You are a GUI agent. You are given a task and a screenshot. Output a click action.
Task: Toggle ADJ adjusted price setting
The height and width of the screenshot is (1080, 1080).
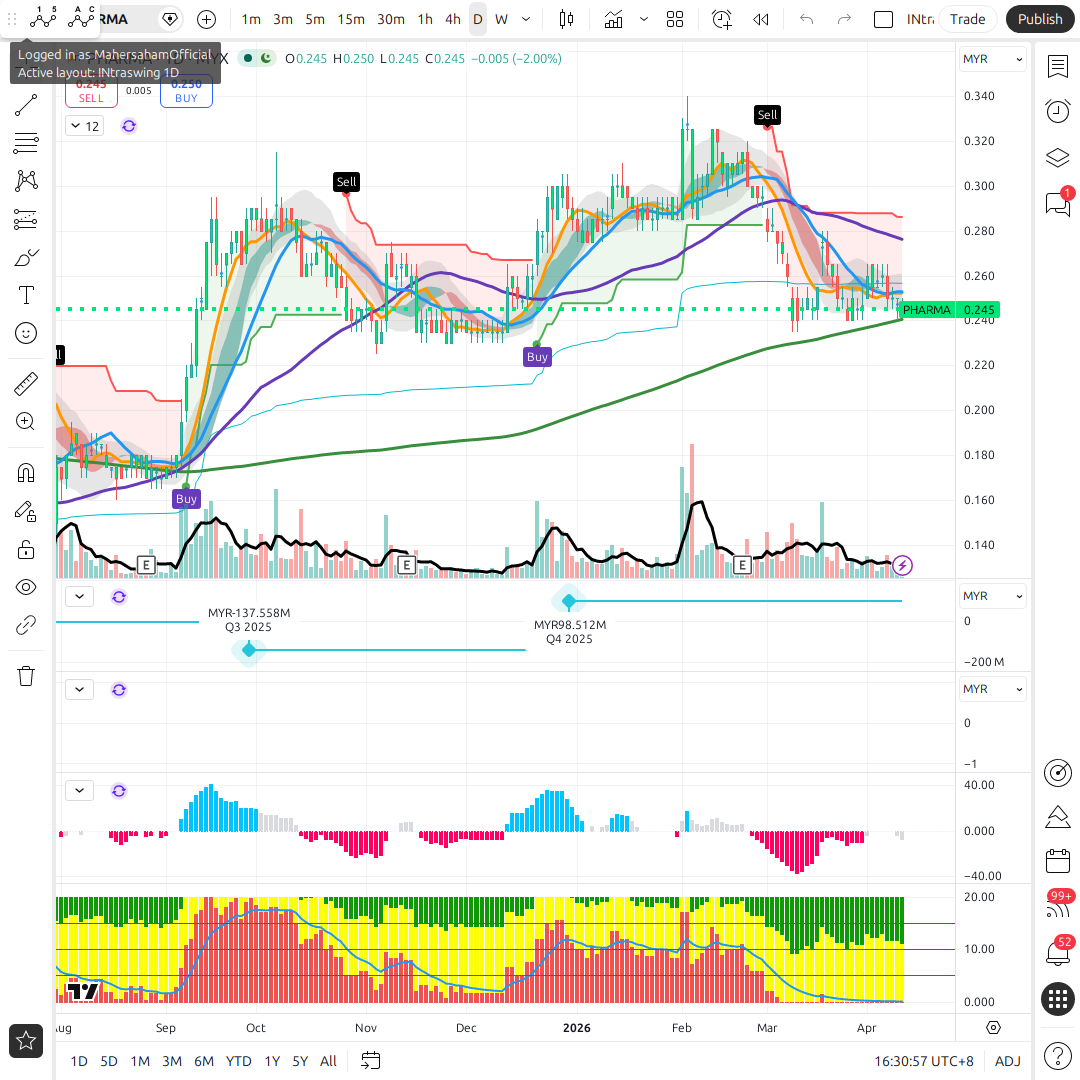1007,1061
